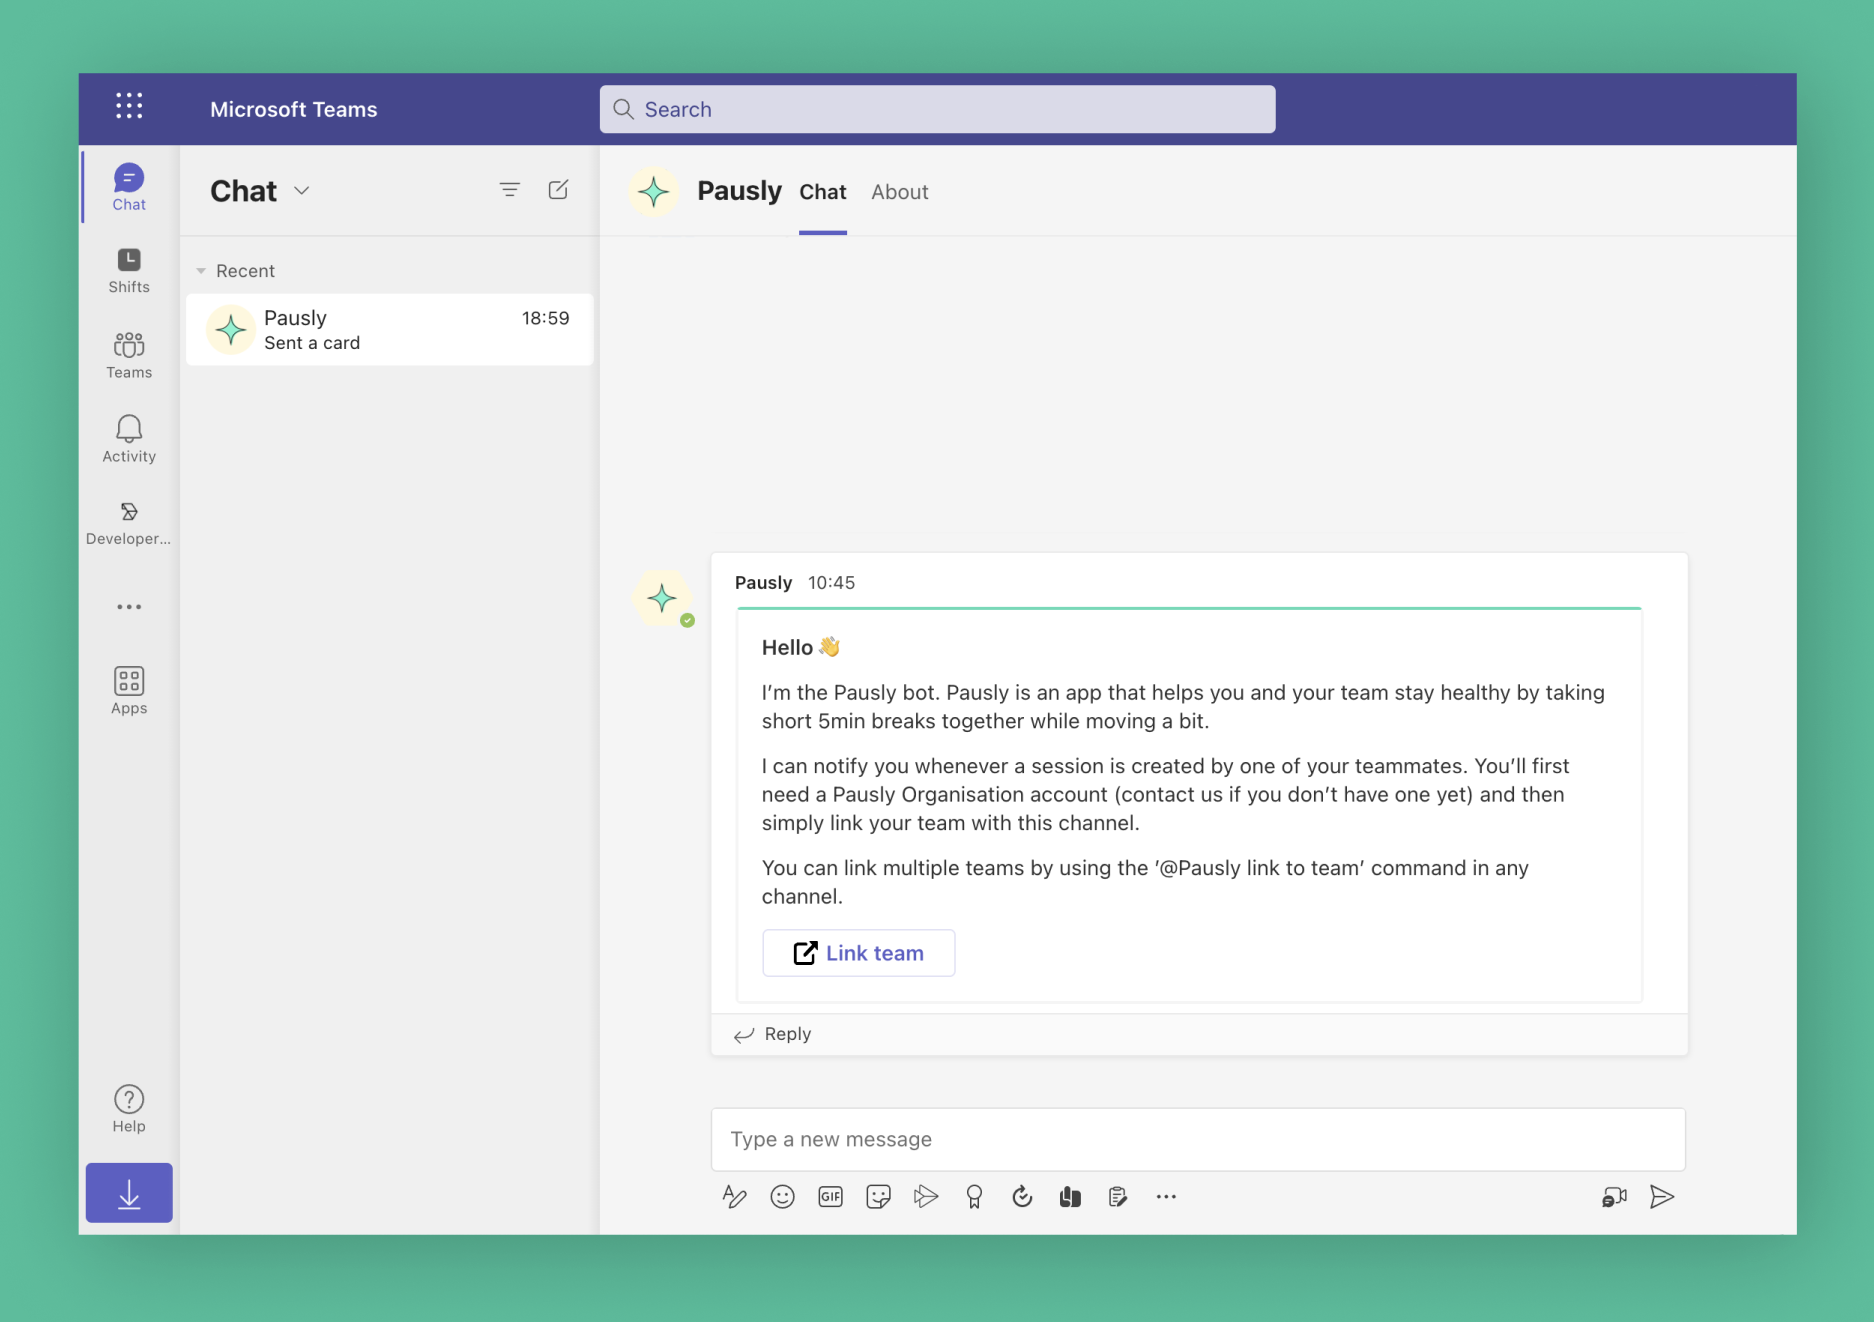The height and width of the screenshot is (1322, 1874).
Task: Click the thumbs-up icon in compose toolbar
Action: click(x=1070, y=1197)
